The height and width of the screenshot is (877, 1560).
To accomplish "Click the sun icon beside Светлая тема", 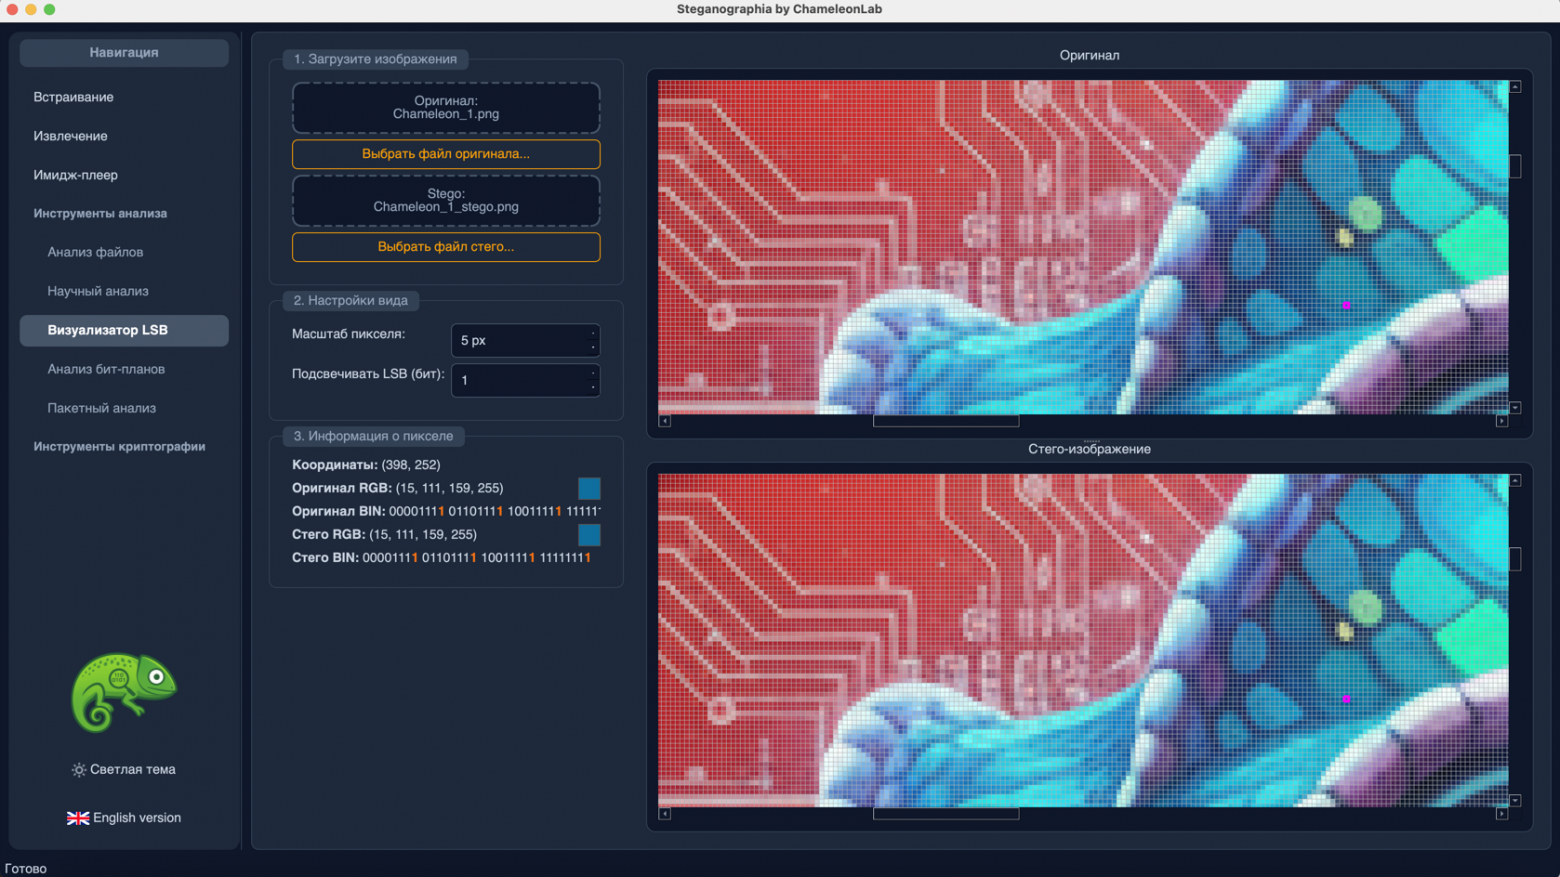I will click(78, 769).
